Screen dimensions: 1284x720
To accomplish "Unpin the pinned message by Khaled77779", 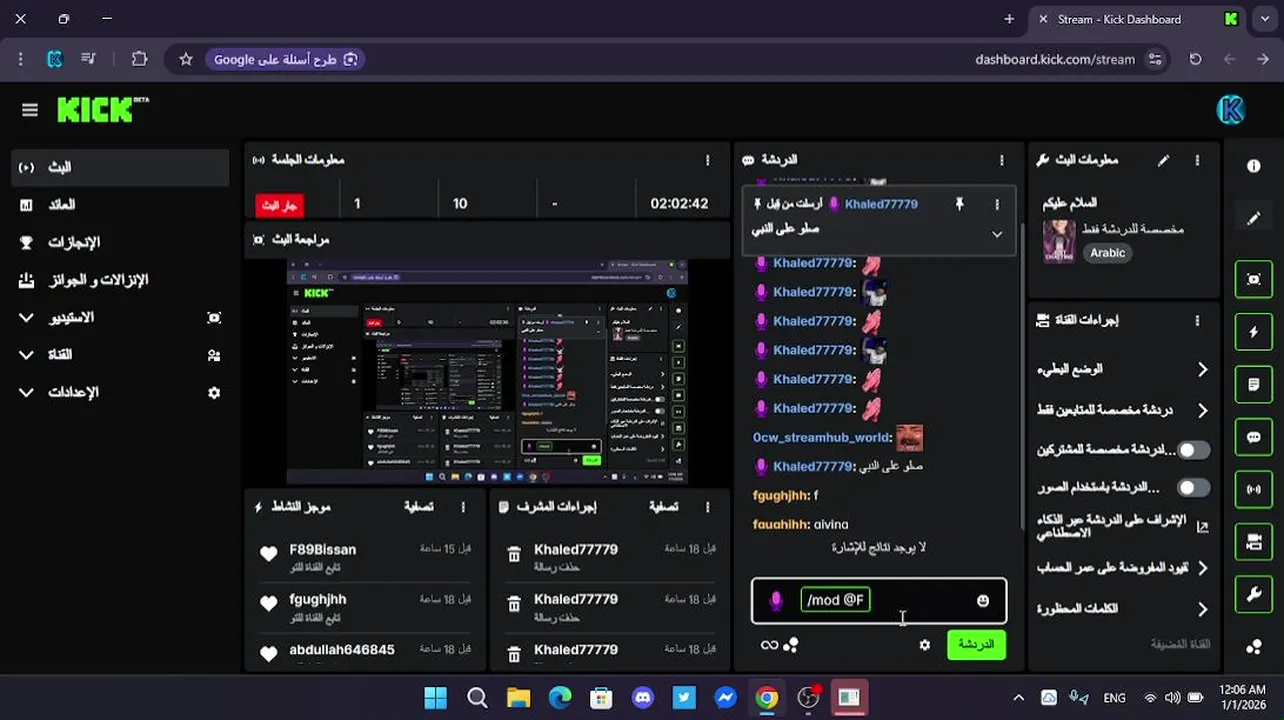I will coord(959,204).
